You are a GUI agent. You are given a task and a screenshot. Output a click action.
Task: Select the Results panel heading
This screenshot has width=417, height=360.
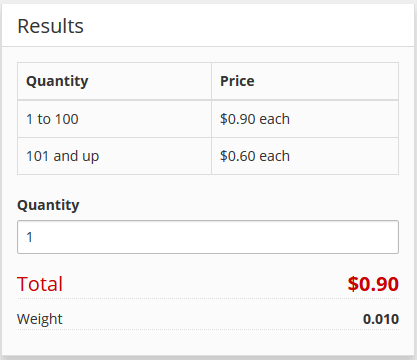(x=50, y=26)
